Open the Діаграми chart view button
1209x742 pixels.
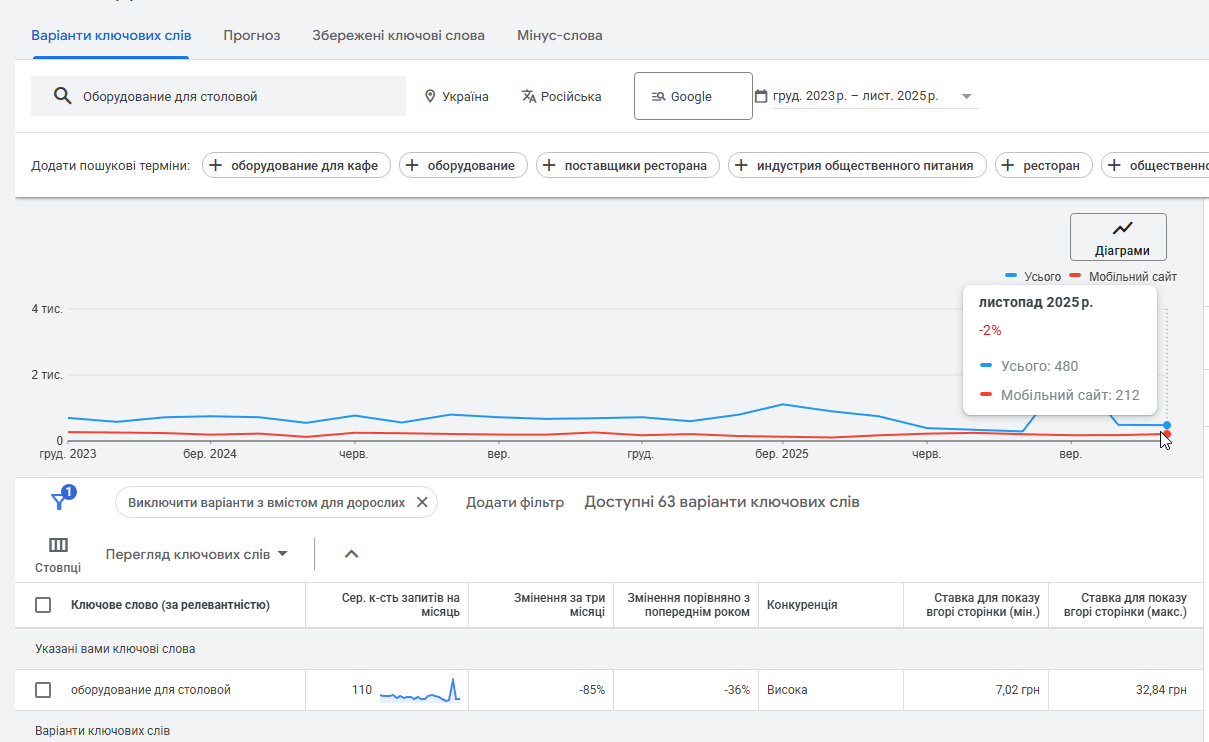click(x=1117, y=237)
